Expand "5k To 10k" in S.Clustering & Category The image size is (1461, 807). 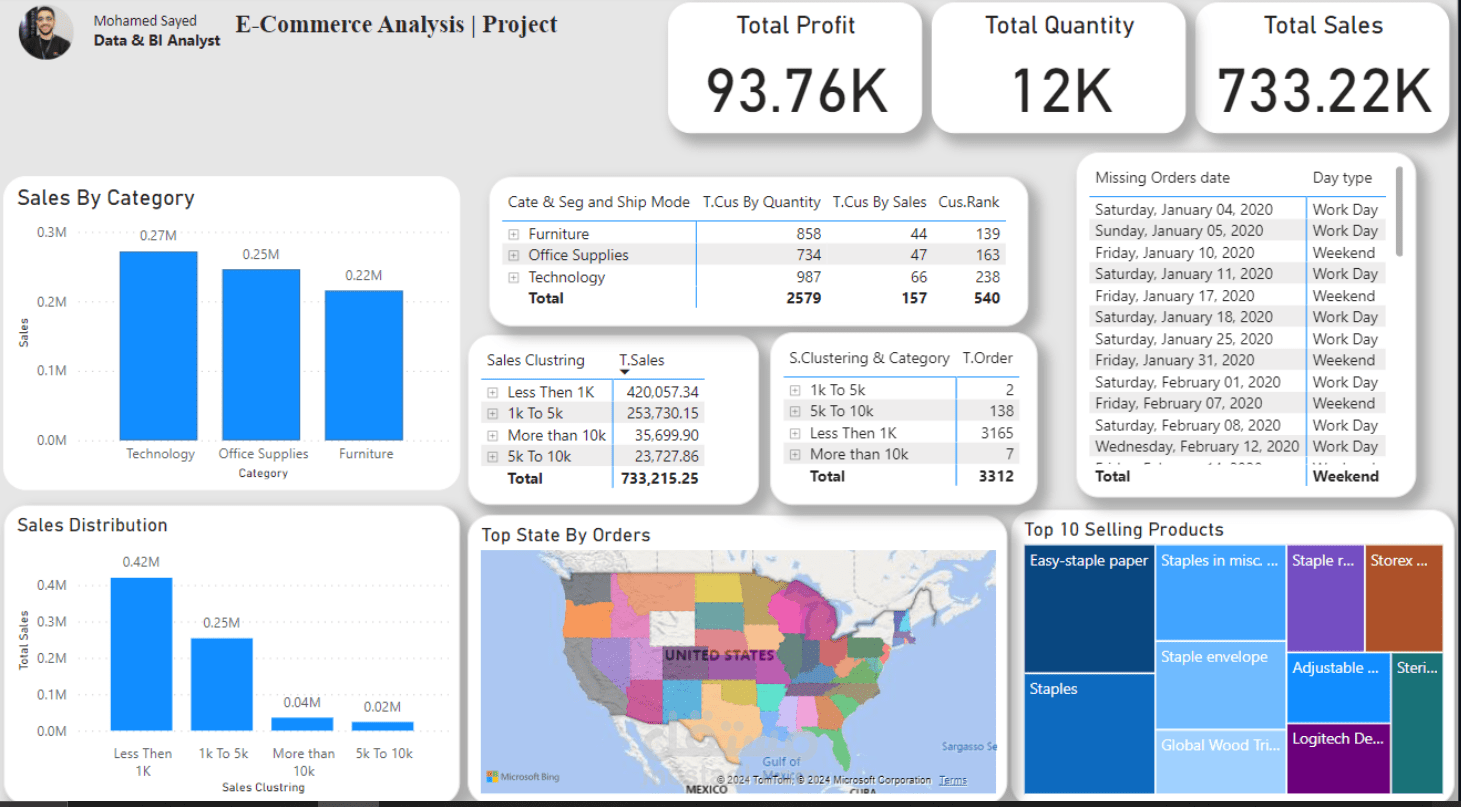(x=794, y=411)
